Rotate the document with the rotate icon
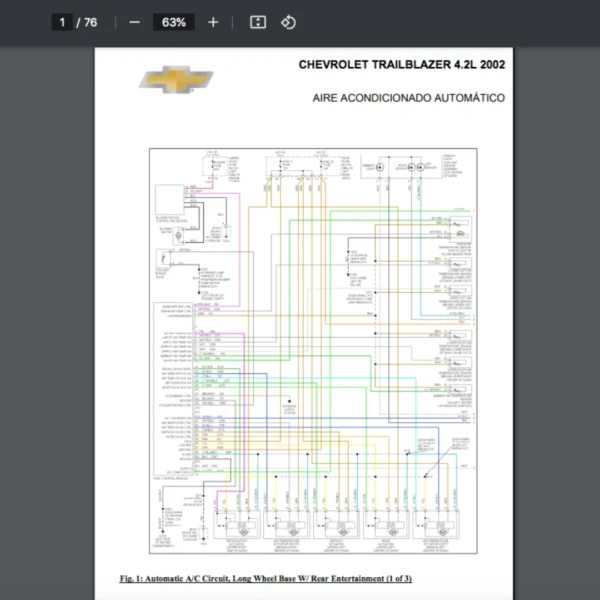This screenshot has width=600, height=600. (288, 22)
